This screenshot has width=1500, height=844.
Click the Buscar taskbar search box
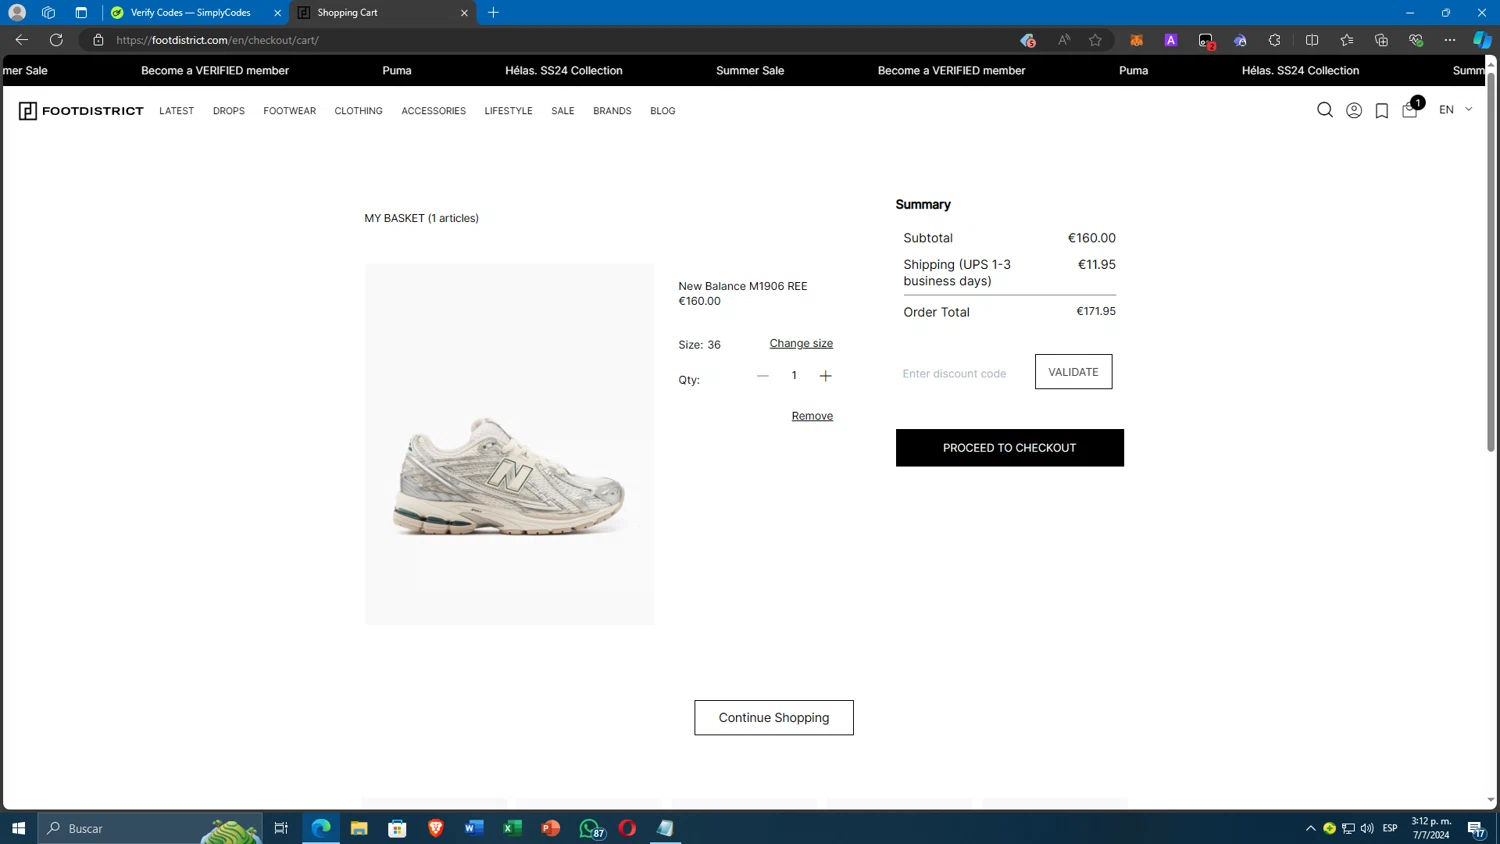pos(150,828)
